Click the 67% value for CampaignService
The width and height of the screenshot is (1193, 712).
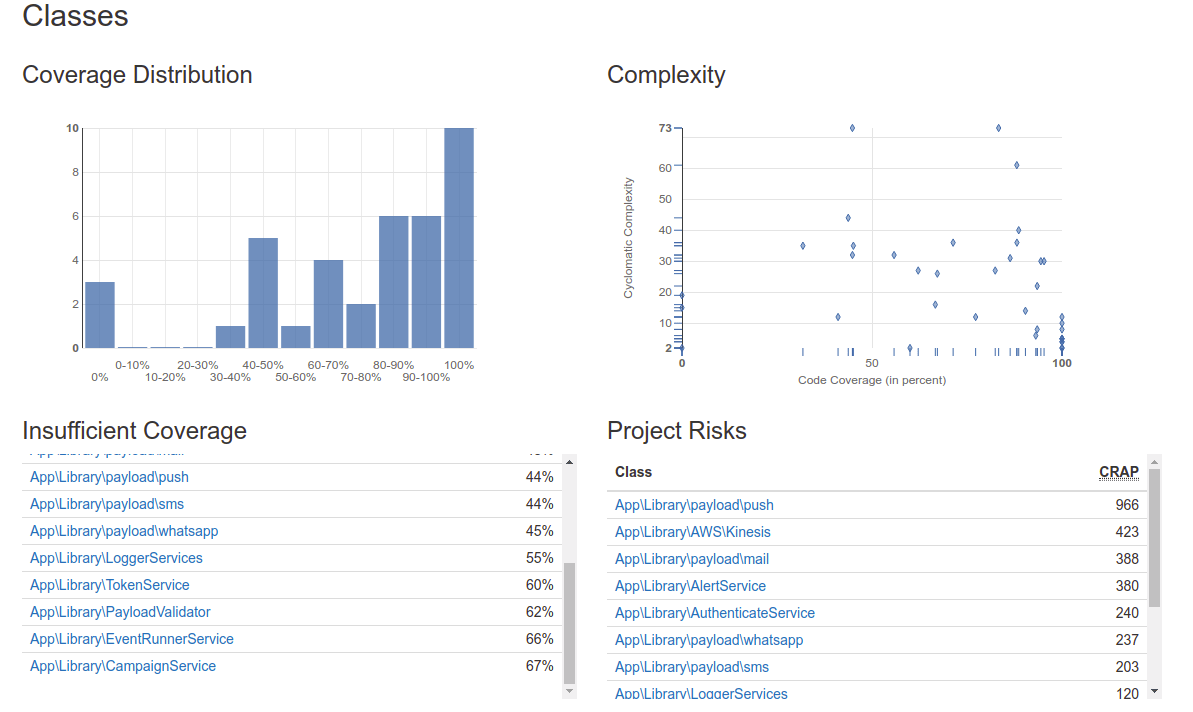(x=539, y=666)
